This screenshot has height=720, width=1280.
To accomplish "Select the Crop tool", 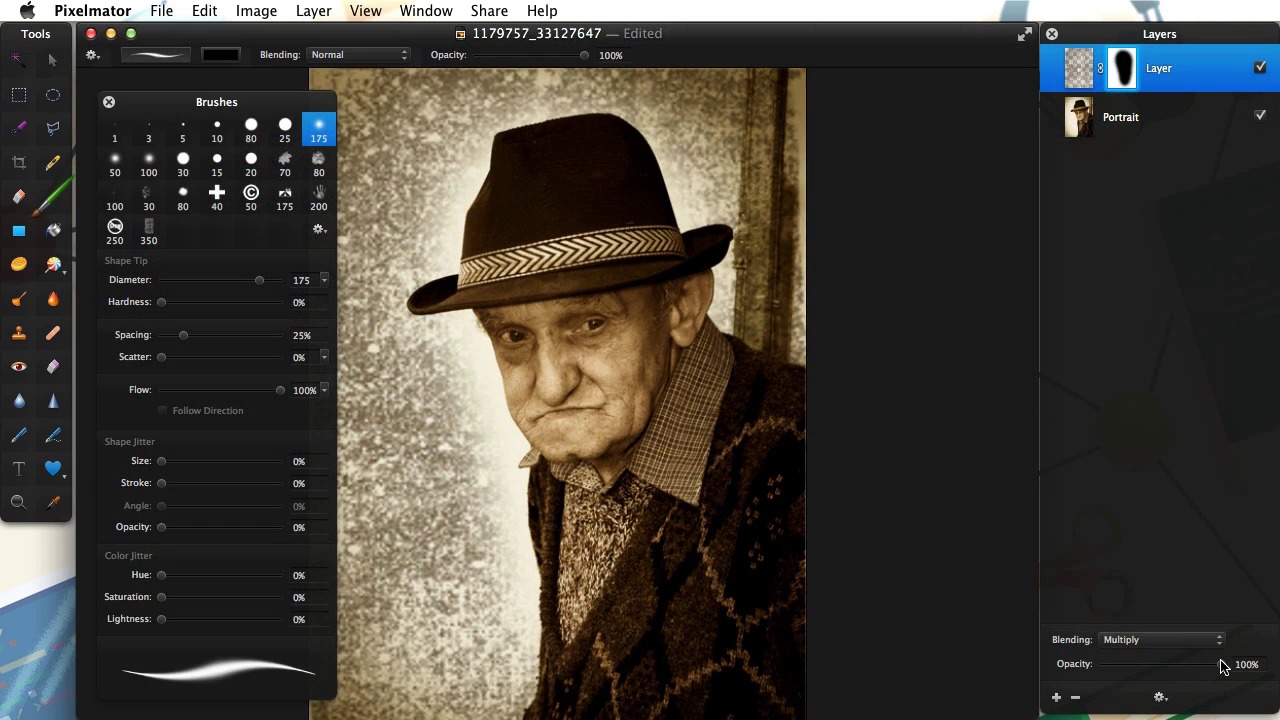I will point(19,162).
